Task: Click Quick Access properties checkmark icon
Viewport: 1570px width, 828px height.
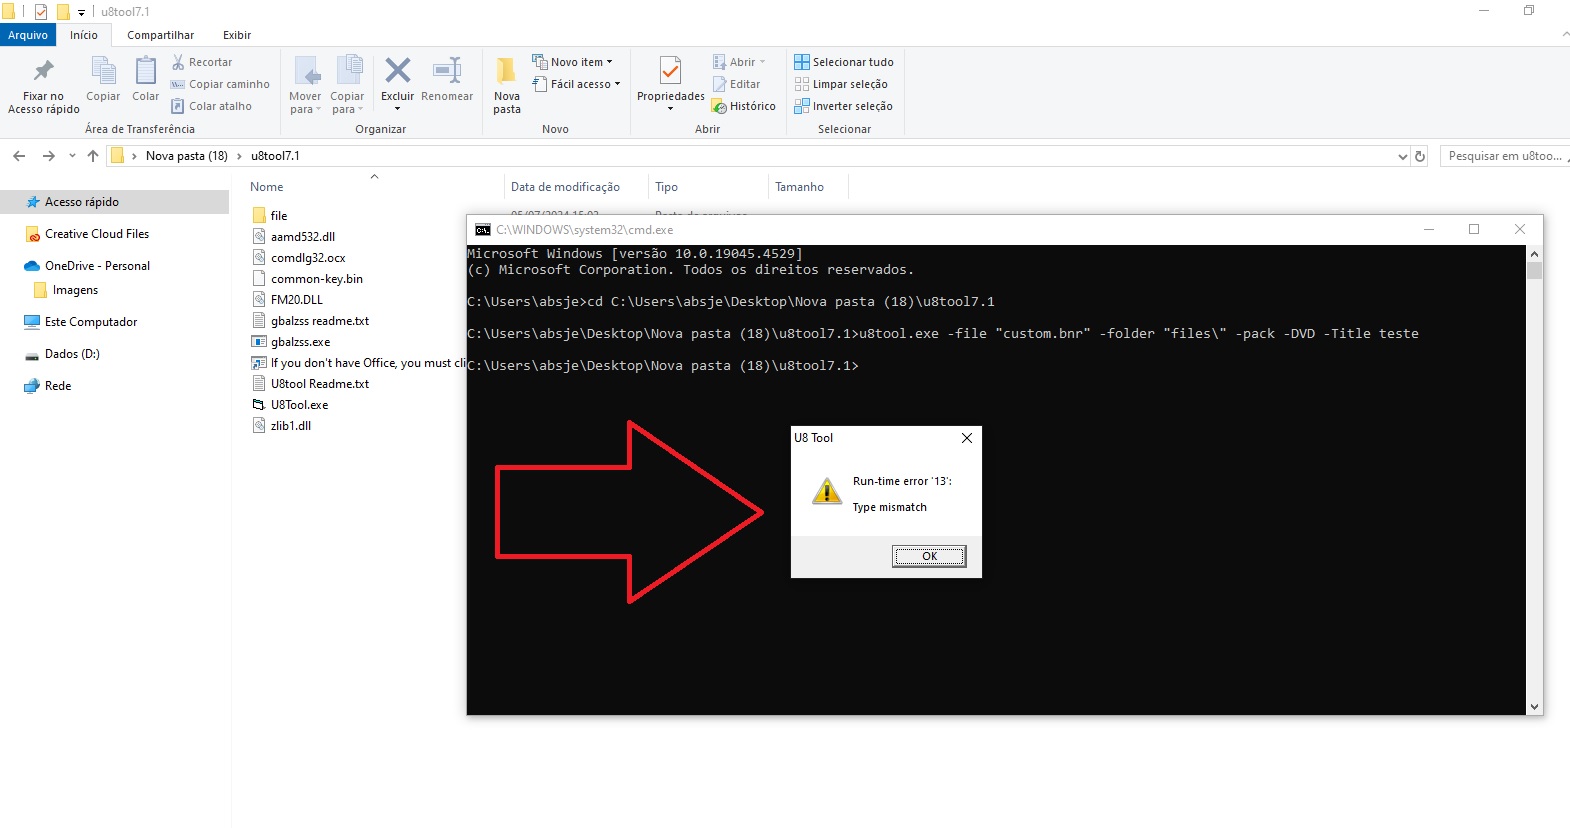Action: point(41,12)
